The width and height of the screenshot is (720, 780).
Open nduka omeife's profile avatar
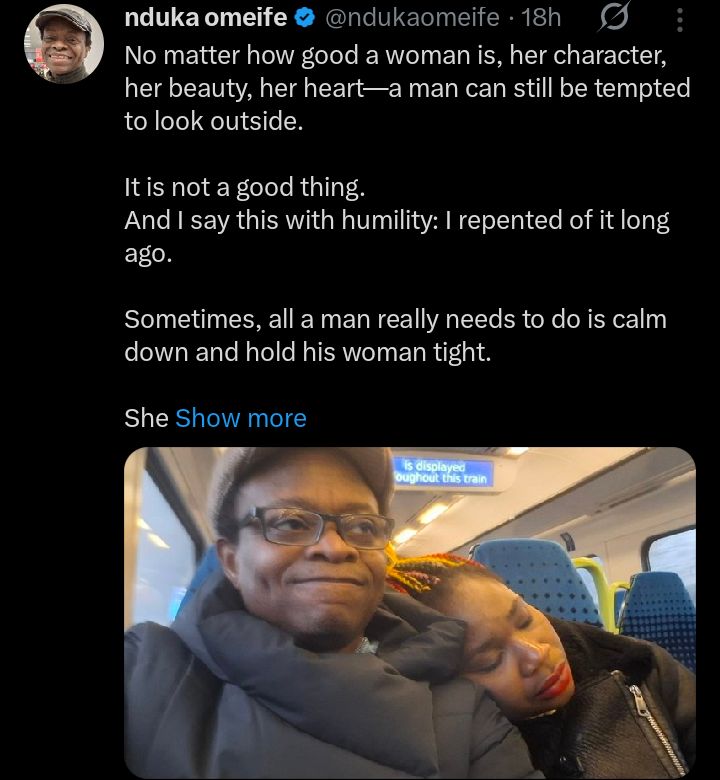click(x=64, y=44)
